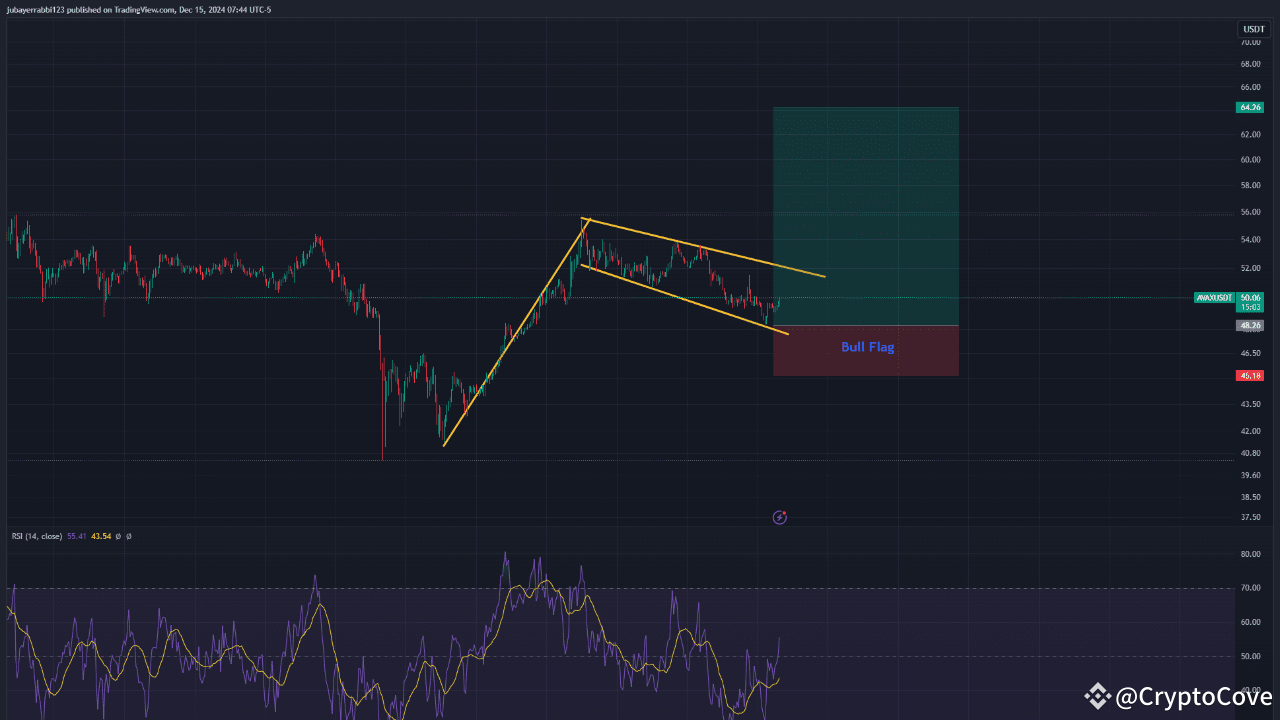The height and width of the screenshot is (720, 1280).
Task: Click the USDT currency badge top right
Action: click(x=1253, y=29)
